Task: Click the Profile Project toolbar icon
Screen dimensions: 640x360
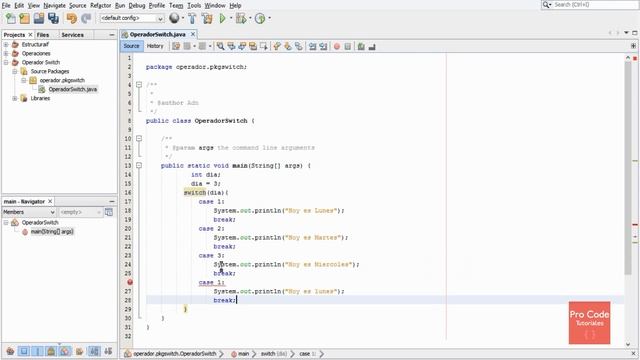Action: pos(260,18)
